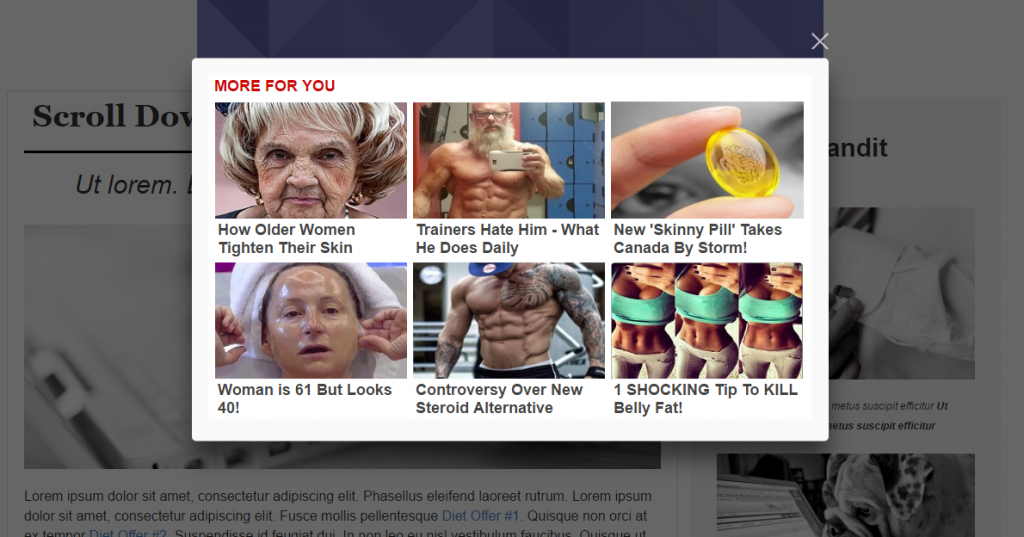Open "Controversy Over New Steroid Alternative" link
The width and height of the screenshot is (1024, 537).
tap(499, 399)
